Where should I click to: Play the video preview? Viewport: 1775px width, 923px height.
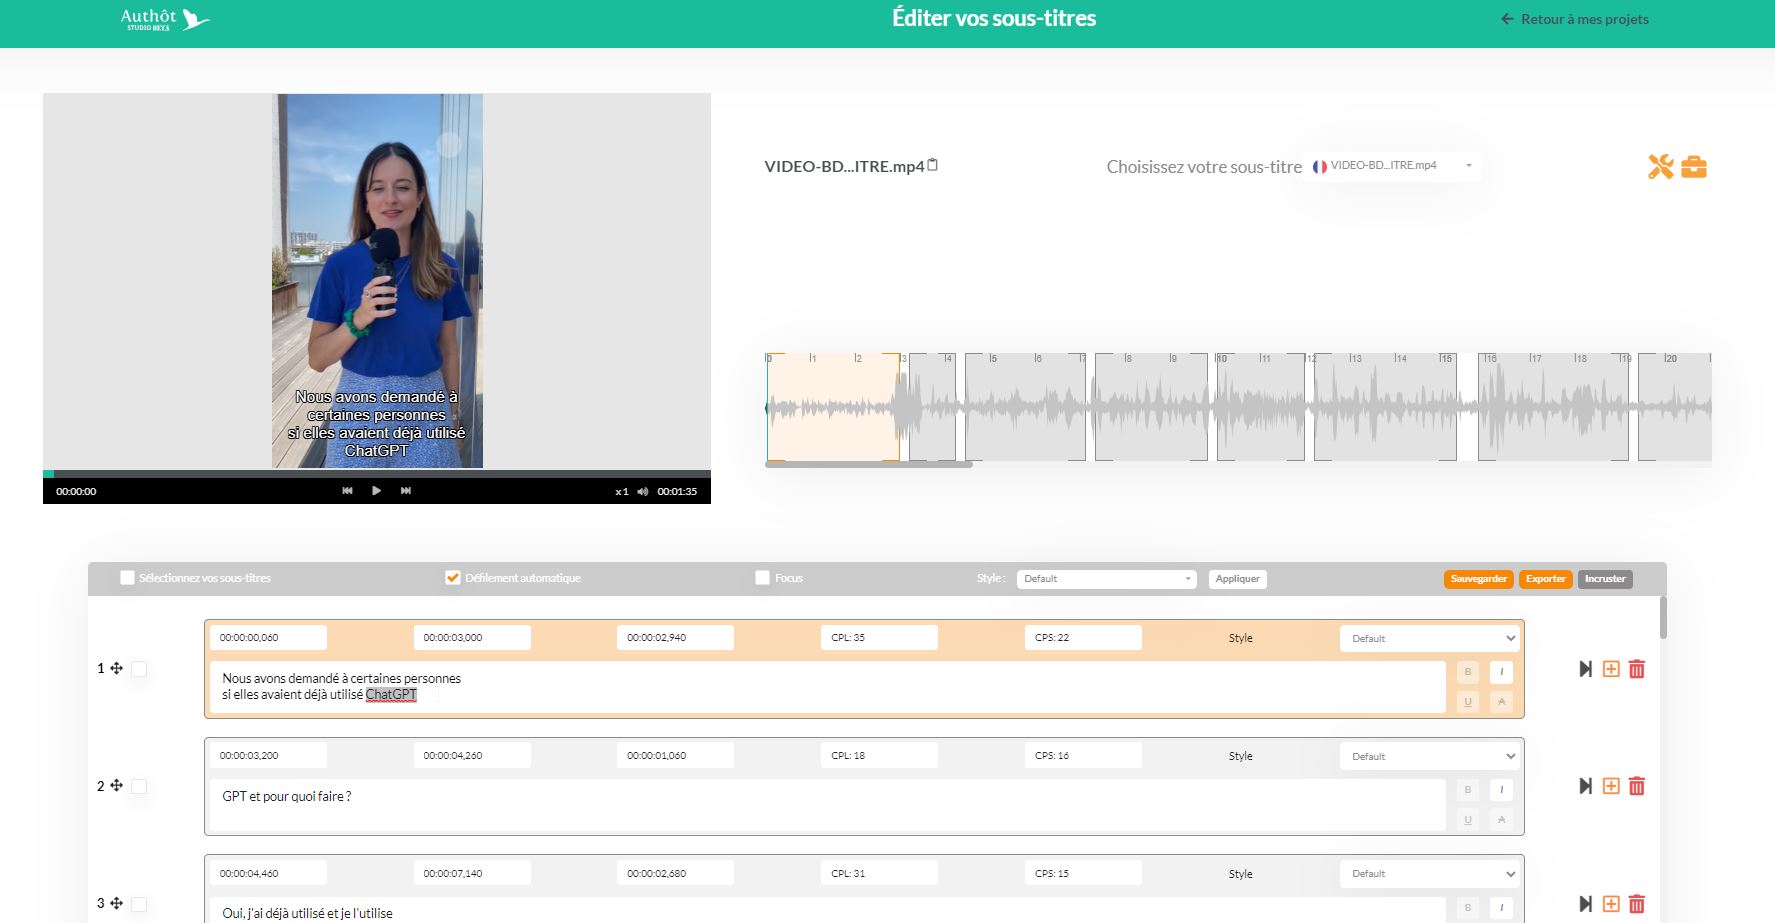(376, 491)
